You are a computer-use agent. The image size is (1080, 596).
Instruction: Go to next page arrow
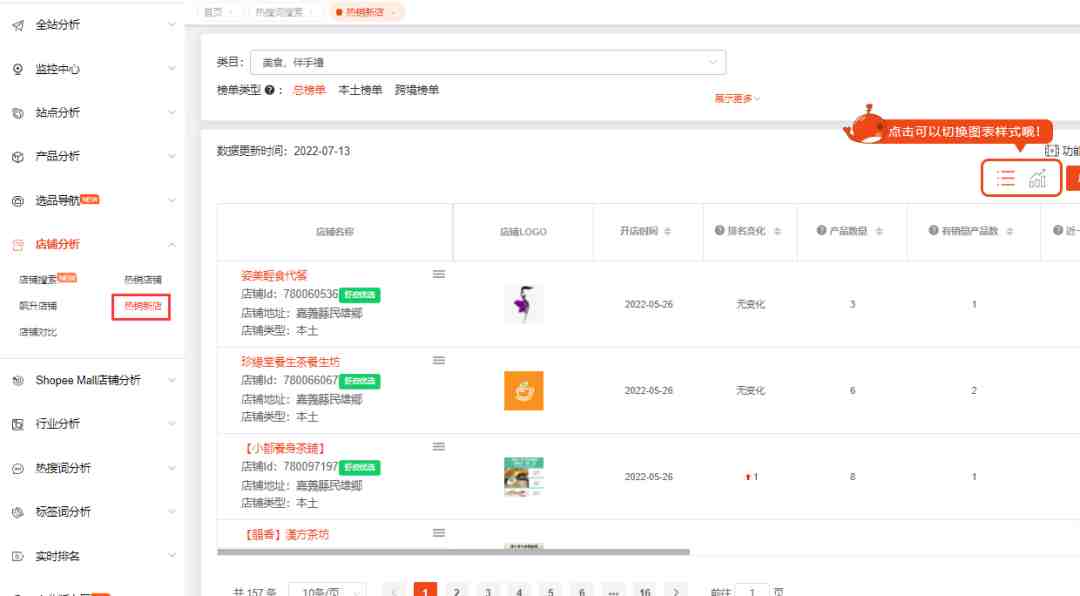click(676, 591)
